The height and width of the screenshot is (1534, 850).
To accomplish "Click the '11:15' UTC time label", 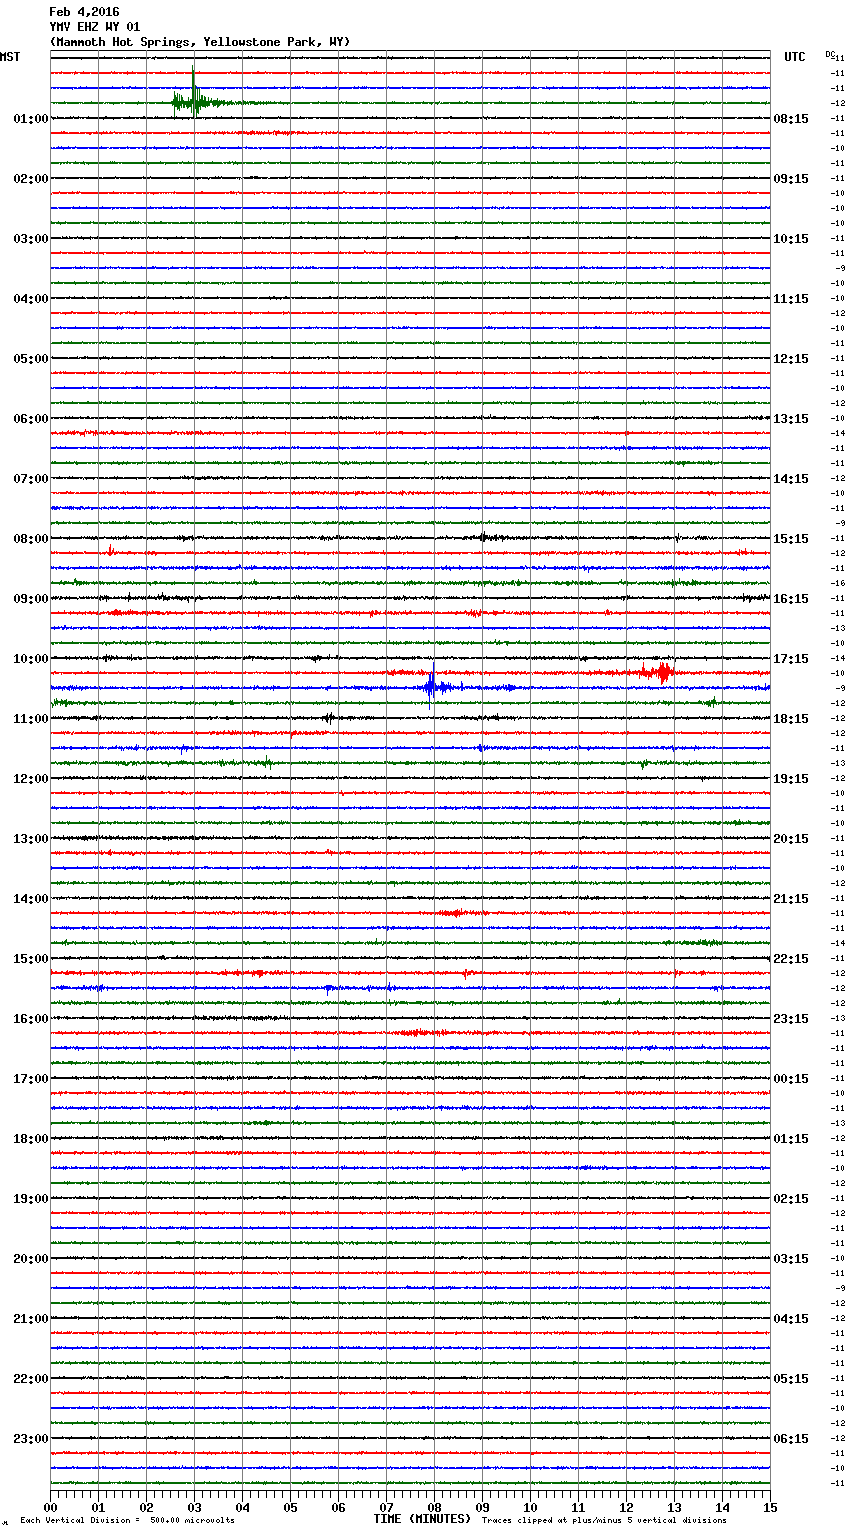I will pos(791,299).
